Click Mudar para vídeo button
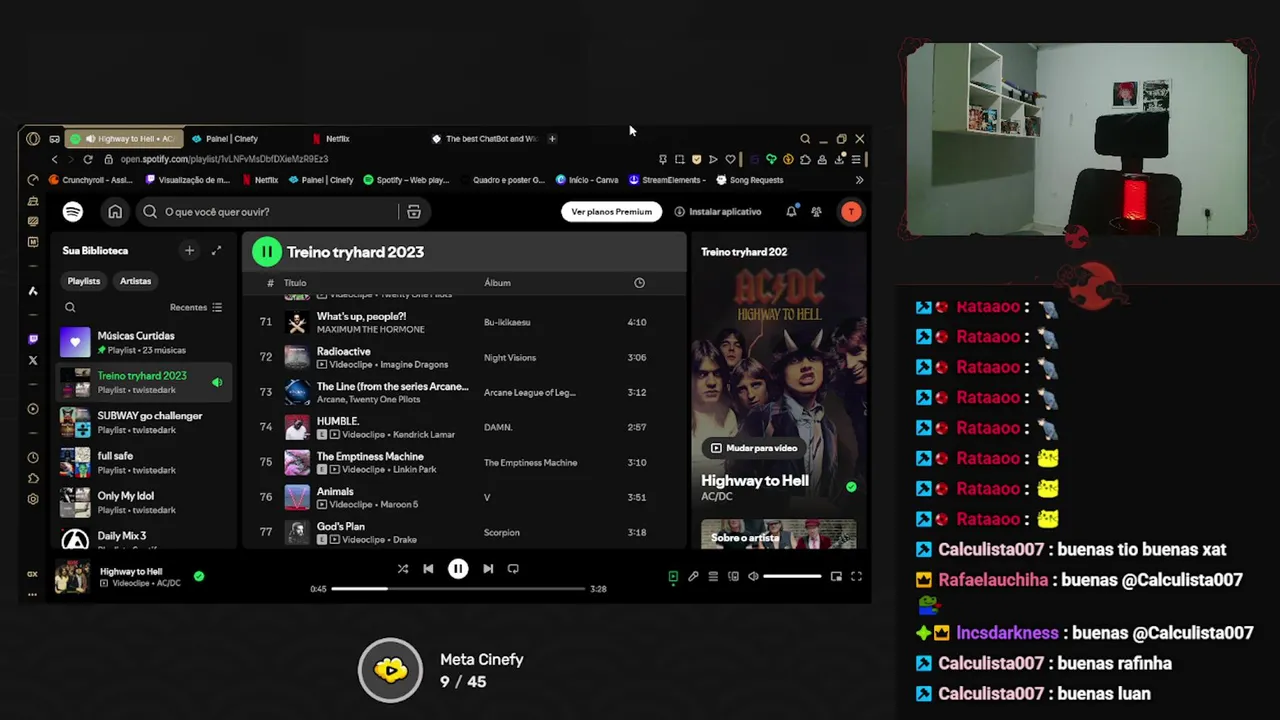 click(x=754, y=448)
